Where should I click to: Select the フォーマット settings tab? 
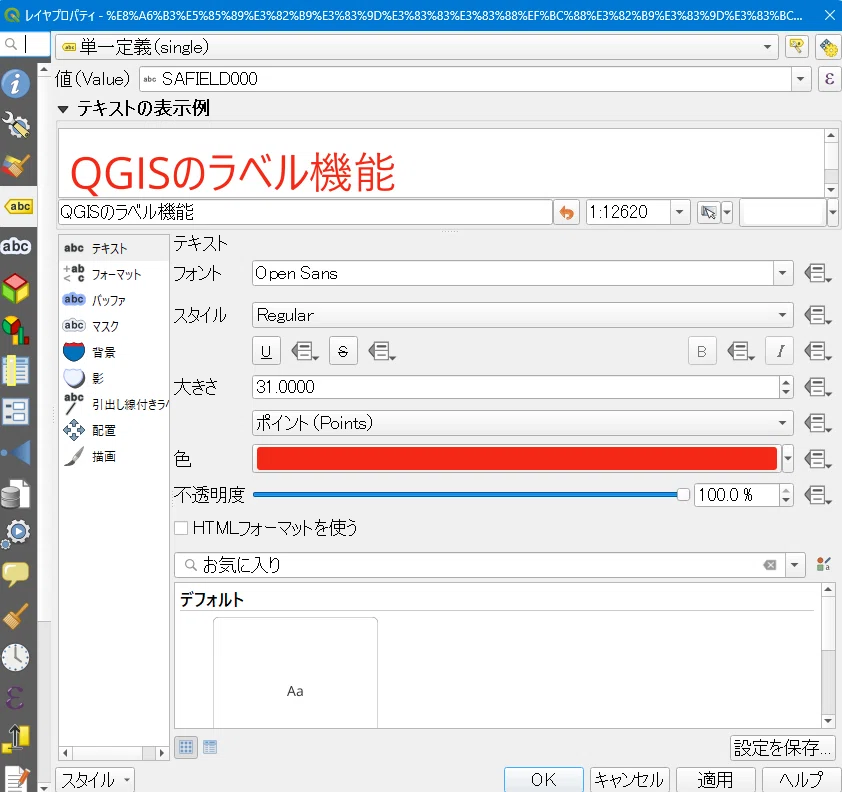pyautogui.click(x=113, y=274)
